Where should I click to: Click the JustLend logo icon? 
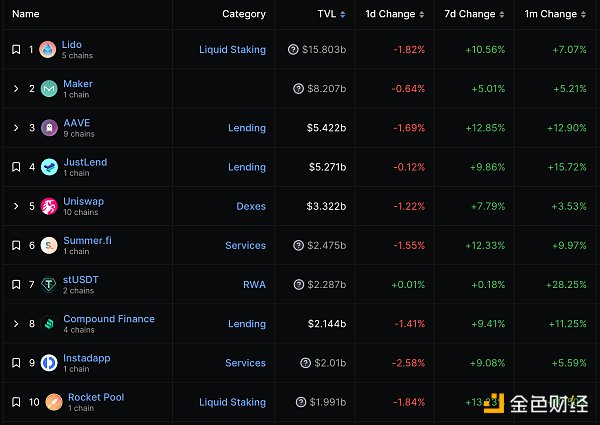pos(47,167)
